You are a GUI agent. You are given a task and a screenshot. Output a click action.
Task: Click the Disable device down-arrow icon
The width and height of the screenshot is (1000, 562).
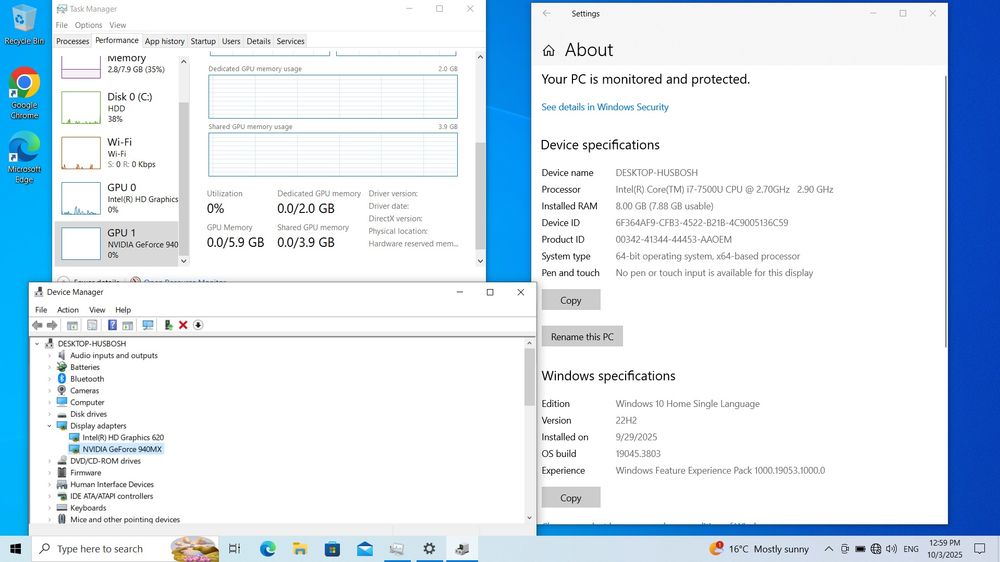click(x=198, y=325)
